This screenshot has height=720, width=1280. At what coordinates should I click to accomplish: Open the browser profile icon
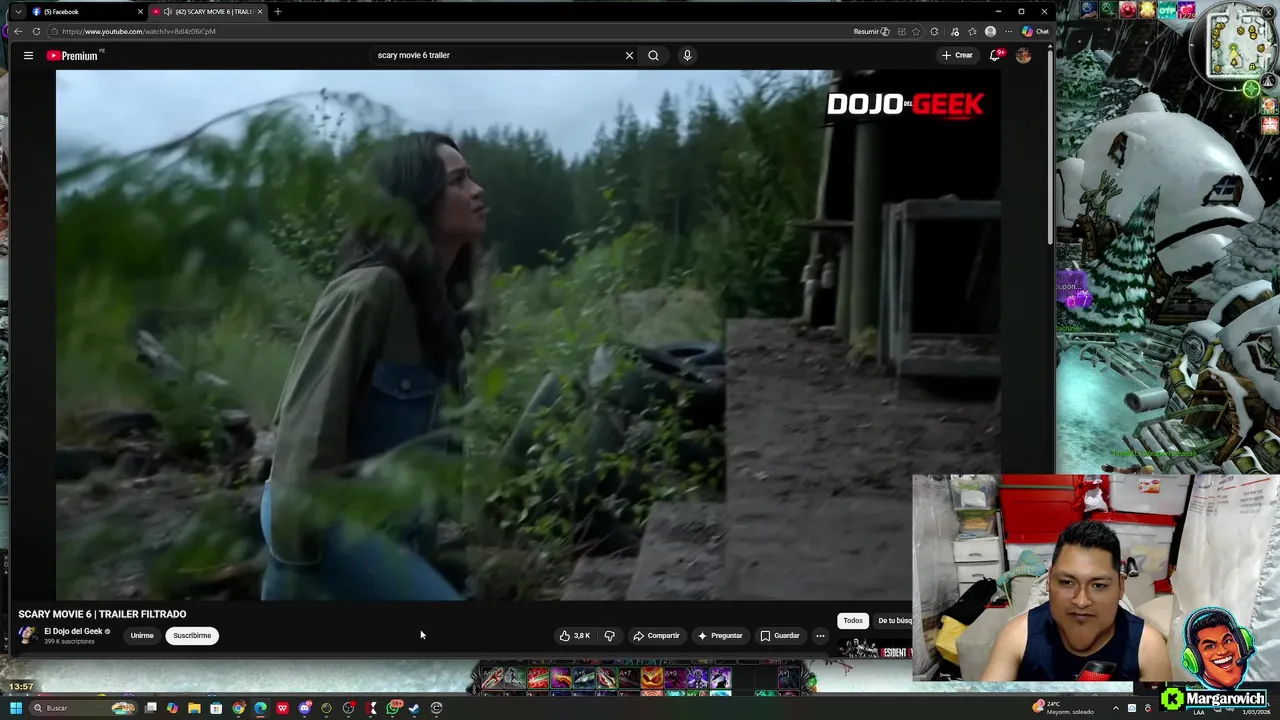tap(990, 31)
